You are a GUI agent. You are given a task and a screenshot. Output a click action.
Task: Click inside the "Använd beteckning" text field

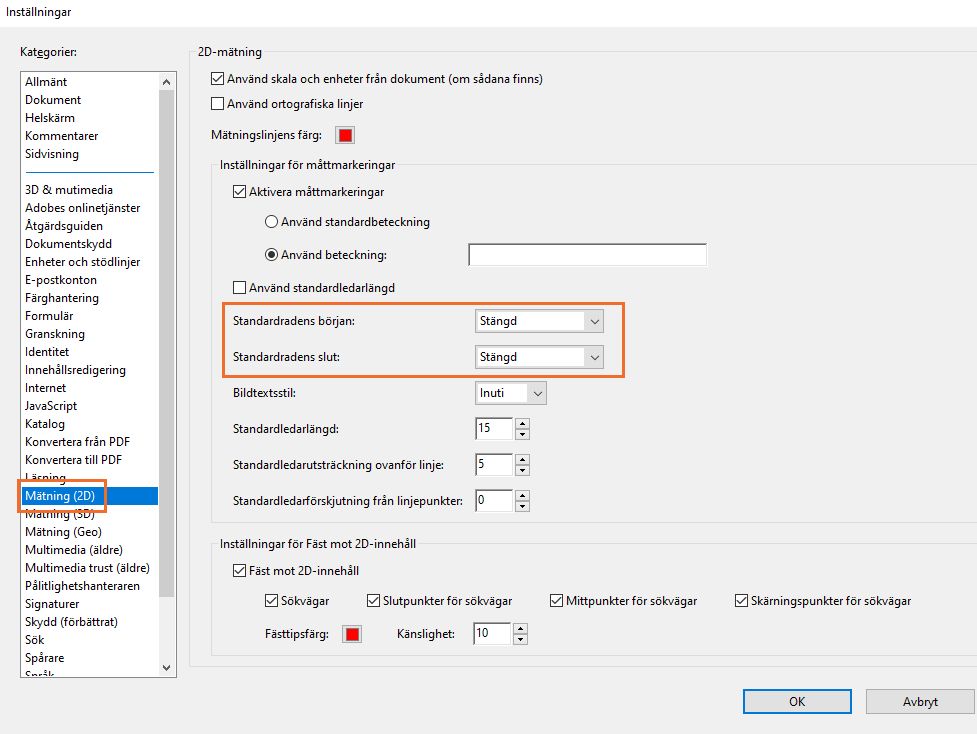[586, 254]
